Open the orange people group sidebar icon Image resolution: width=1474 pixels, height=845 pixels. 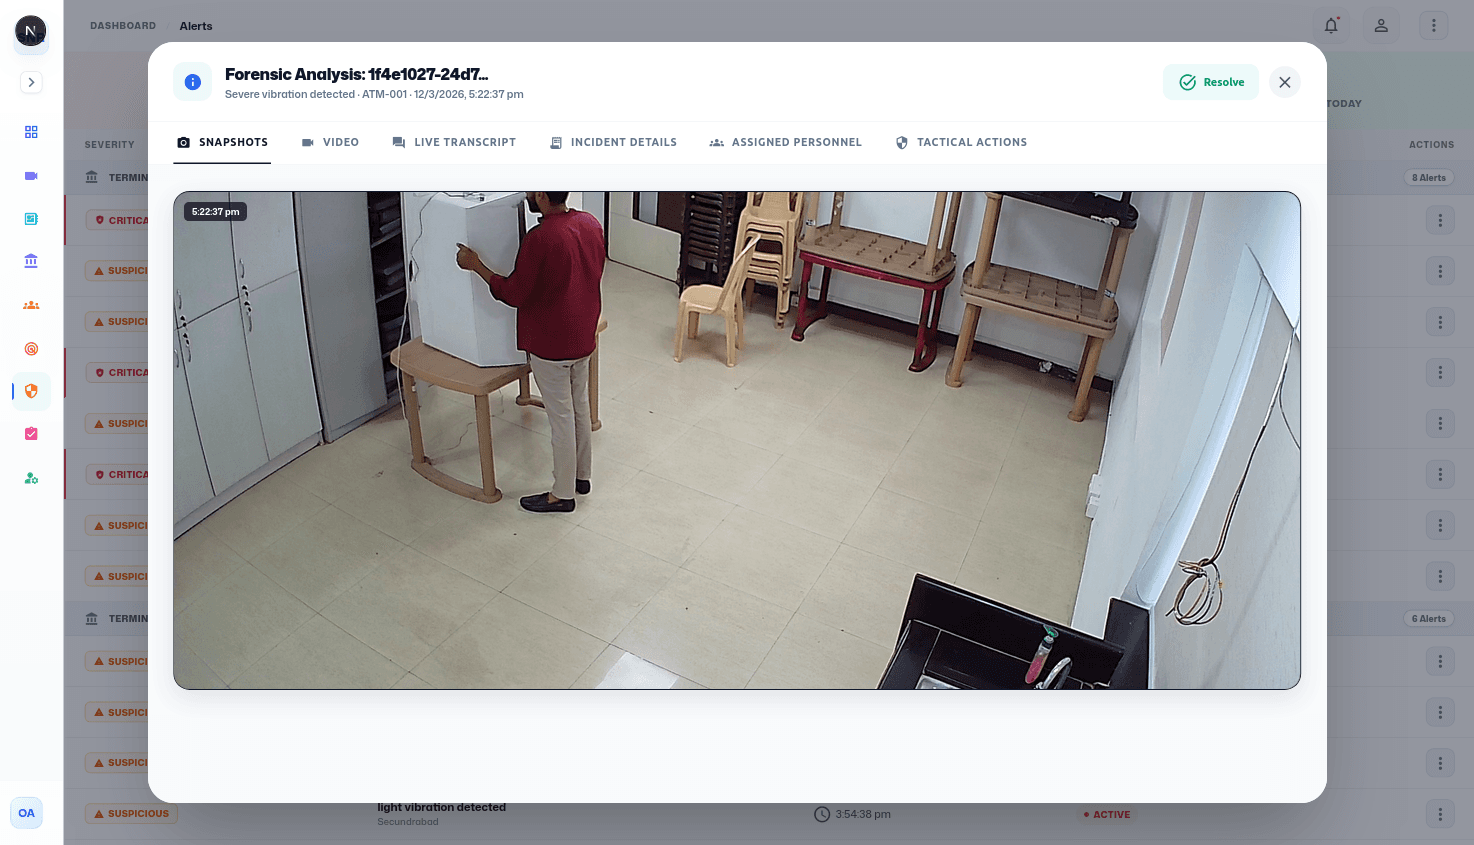click(x=31, y=305)
